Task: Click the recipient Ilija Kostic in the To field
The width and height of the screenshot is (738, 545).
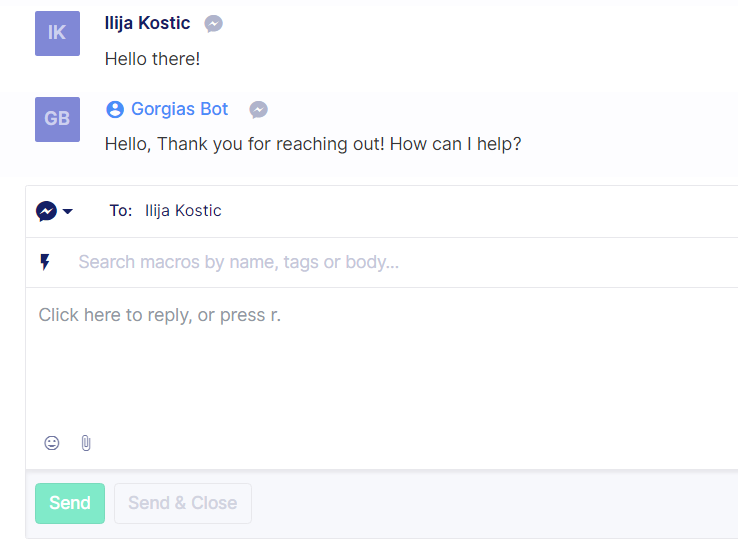Action: 183,210
